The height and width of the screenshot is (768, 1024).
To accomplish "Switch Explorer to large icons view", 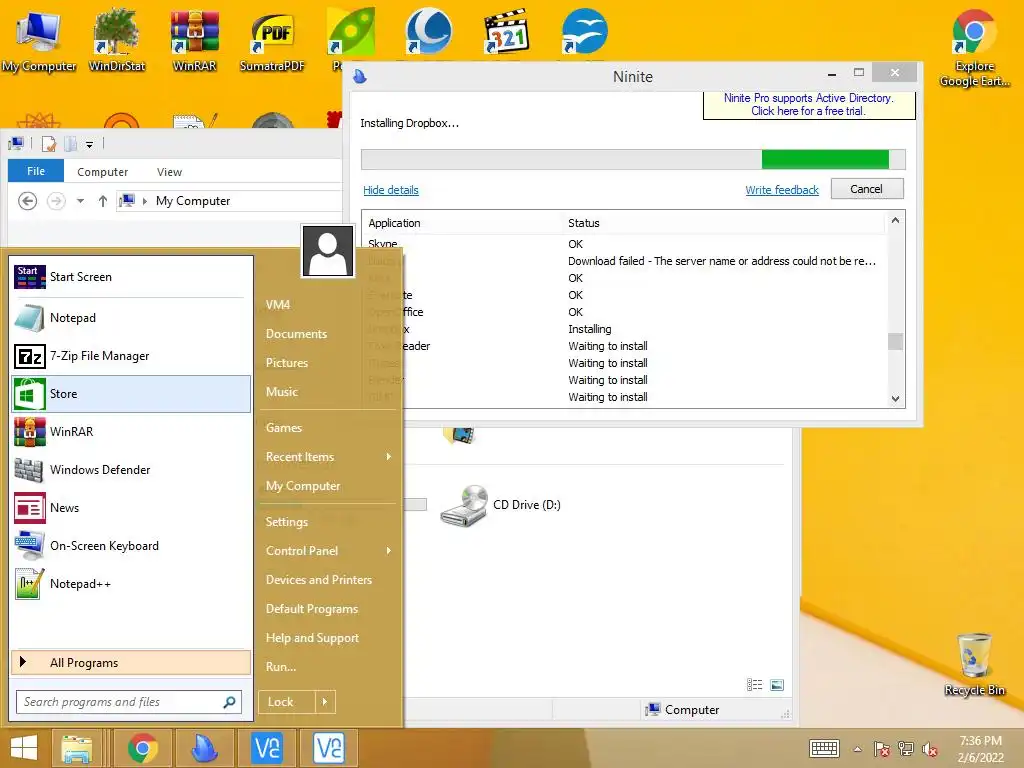I will 777,684.
